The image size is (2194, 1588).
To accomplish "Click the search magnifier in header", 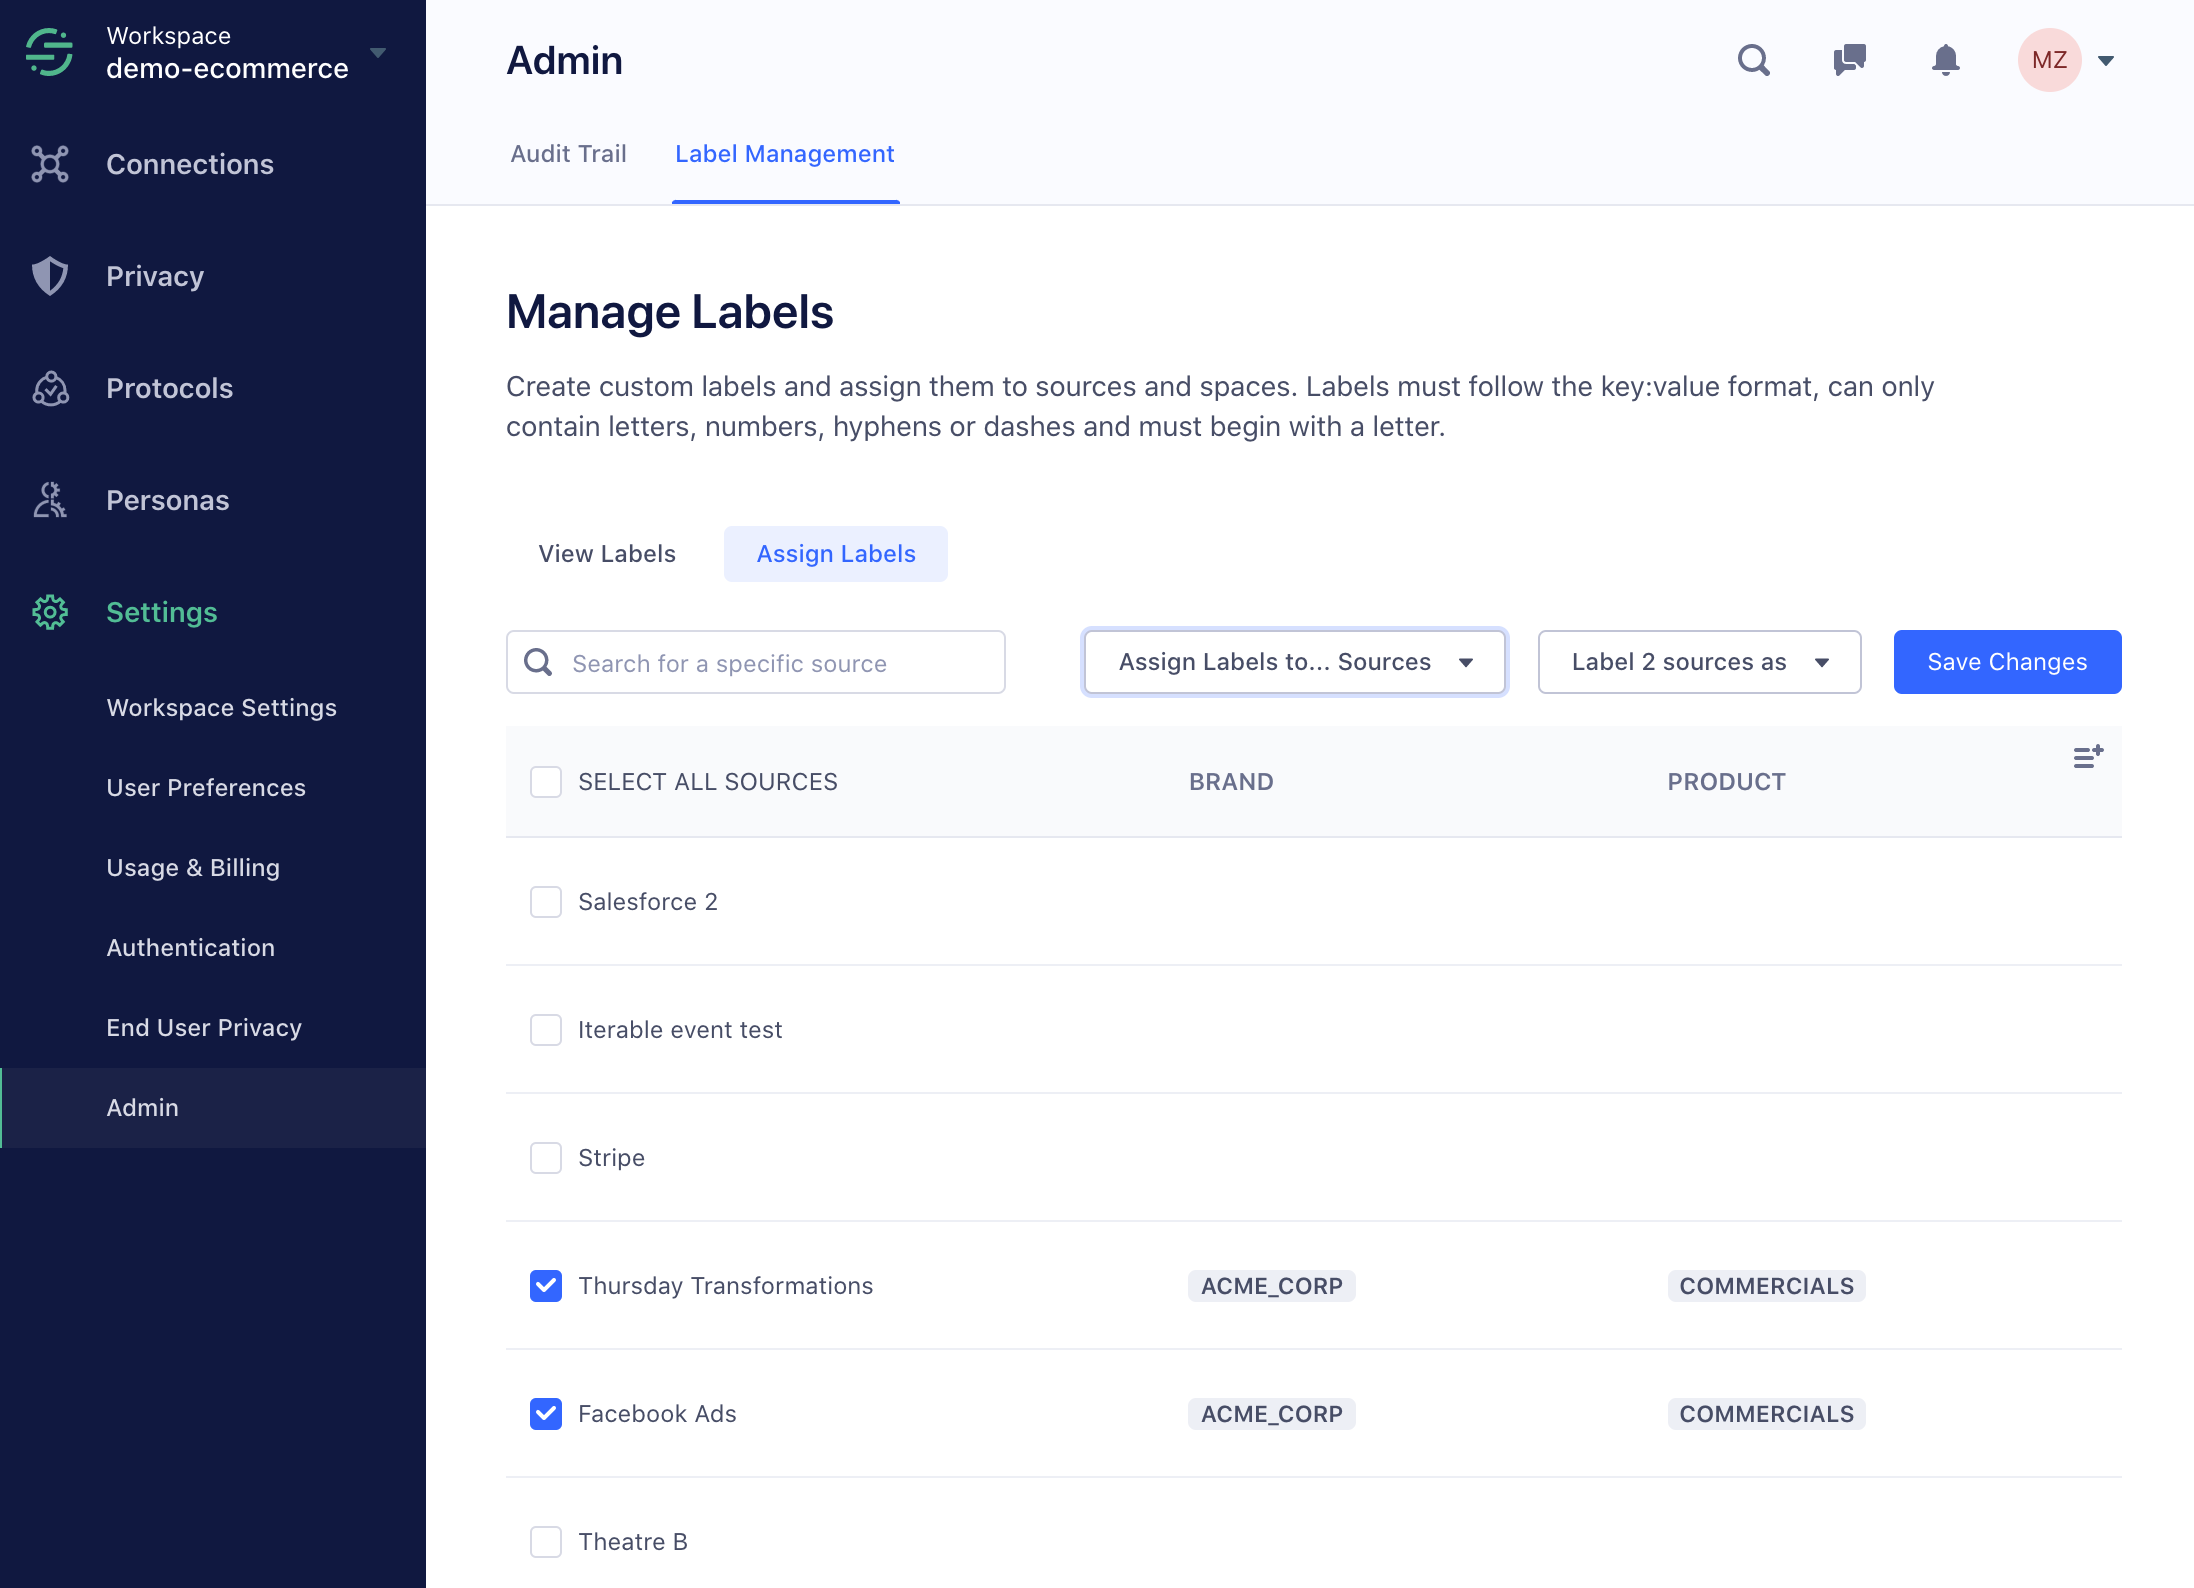I will pyautogui.click(x=1753, y=60).
